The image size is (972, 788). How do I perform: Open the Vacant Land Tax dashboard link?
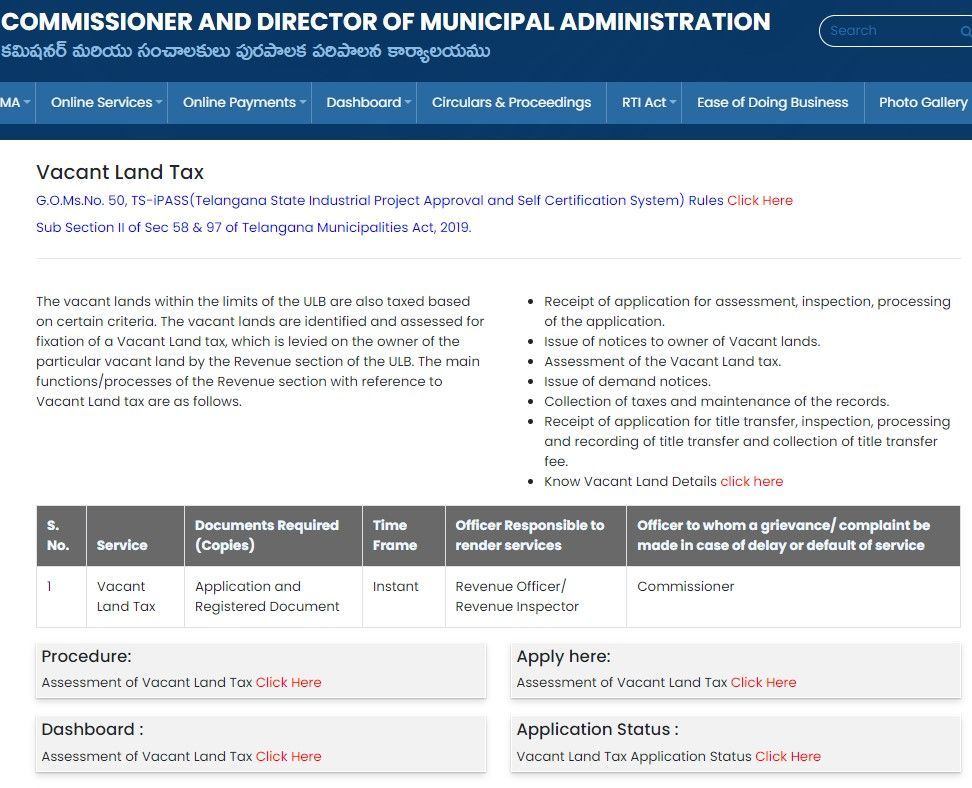(x=288, y=756)
